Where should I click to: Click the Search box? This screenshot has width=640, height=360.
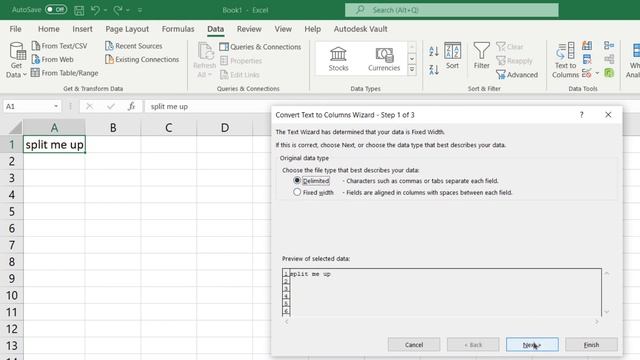point(451,10)
